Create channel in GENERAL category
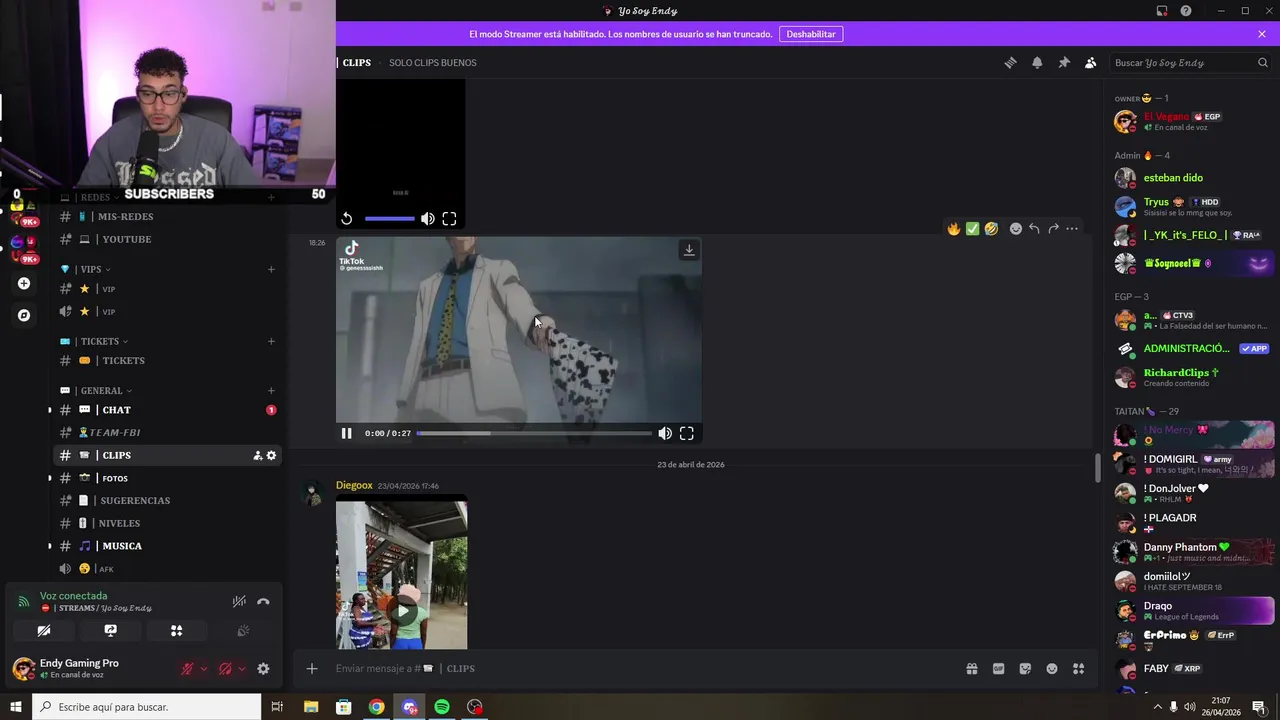The height and width of the screenshot is (720, 1280). 271,391
